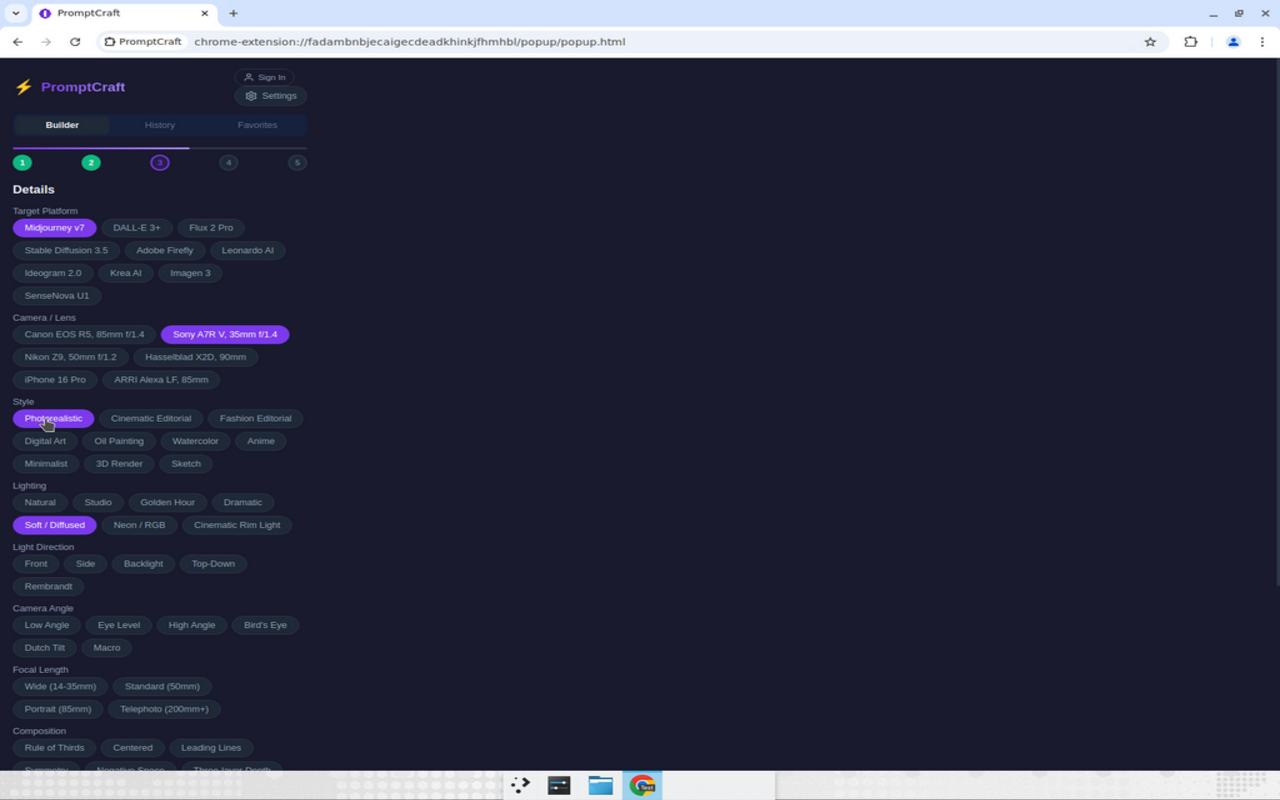The width and height of the screenshot is (1280, 800).
Task: Choose DALL-E 3+ as target platform
Action: coord(137,228)
